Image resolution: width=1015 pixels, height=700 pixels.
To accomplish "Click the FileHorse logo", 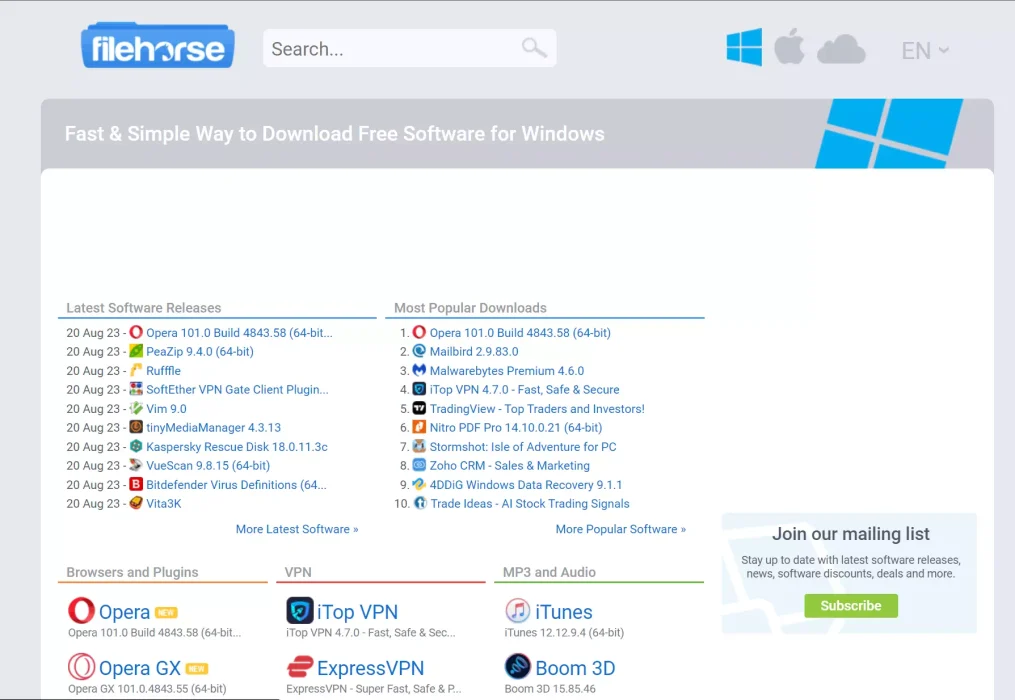I will (157, 46).
